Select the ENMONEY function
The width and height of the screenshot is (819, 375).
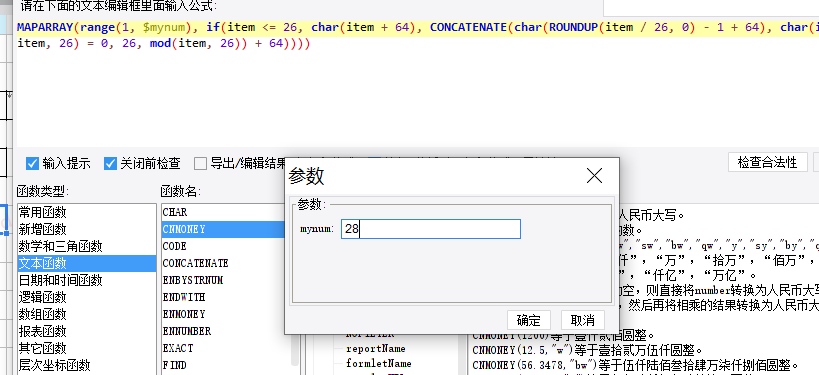pos(224,314)
